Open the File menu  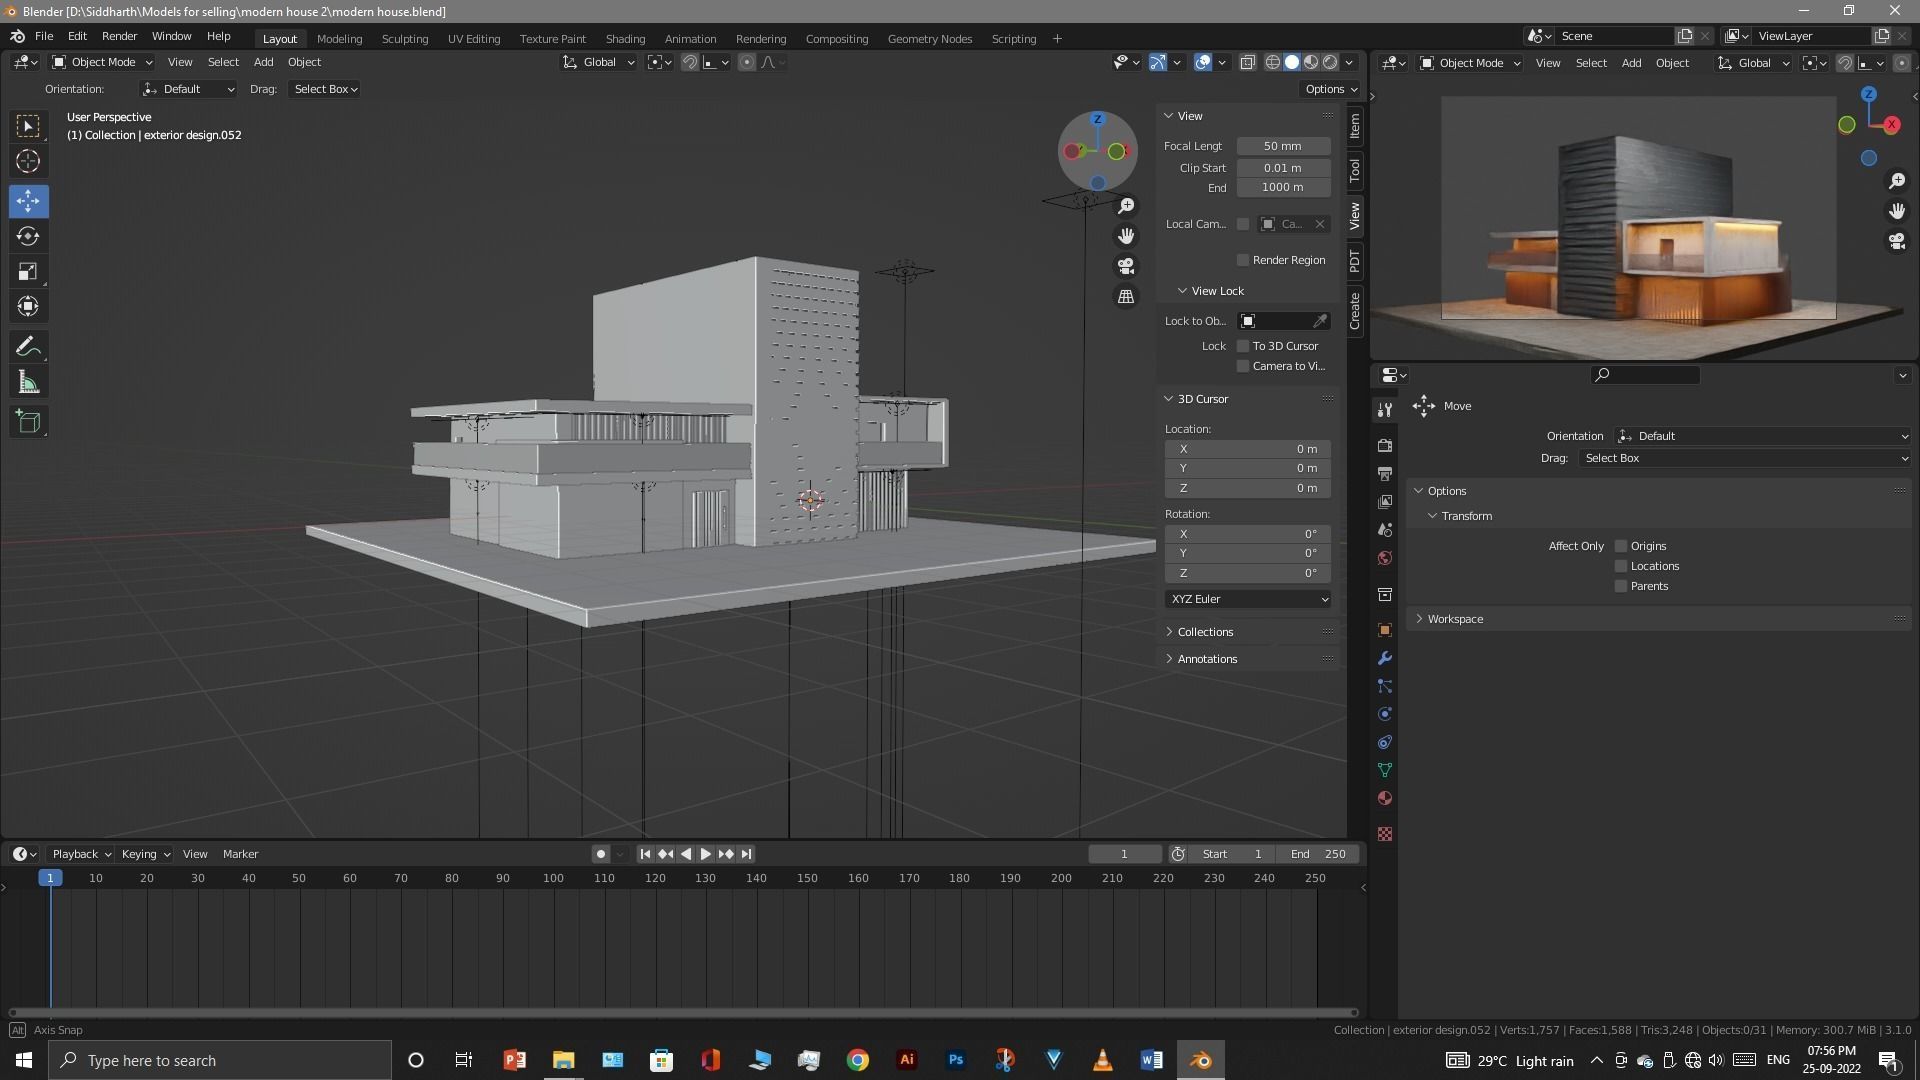tap(44, 36)
